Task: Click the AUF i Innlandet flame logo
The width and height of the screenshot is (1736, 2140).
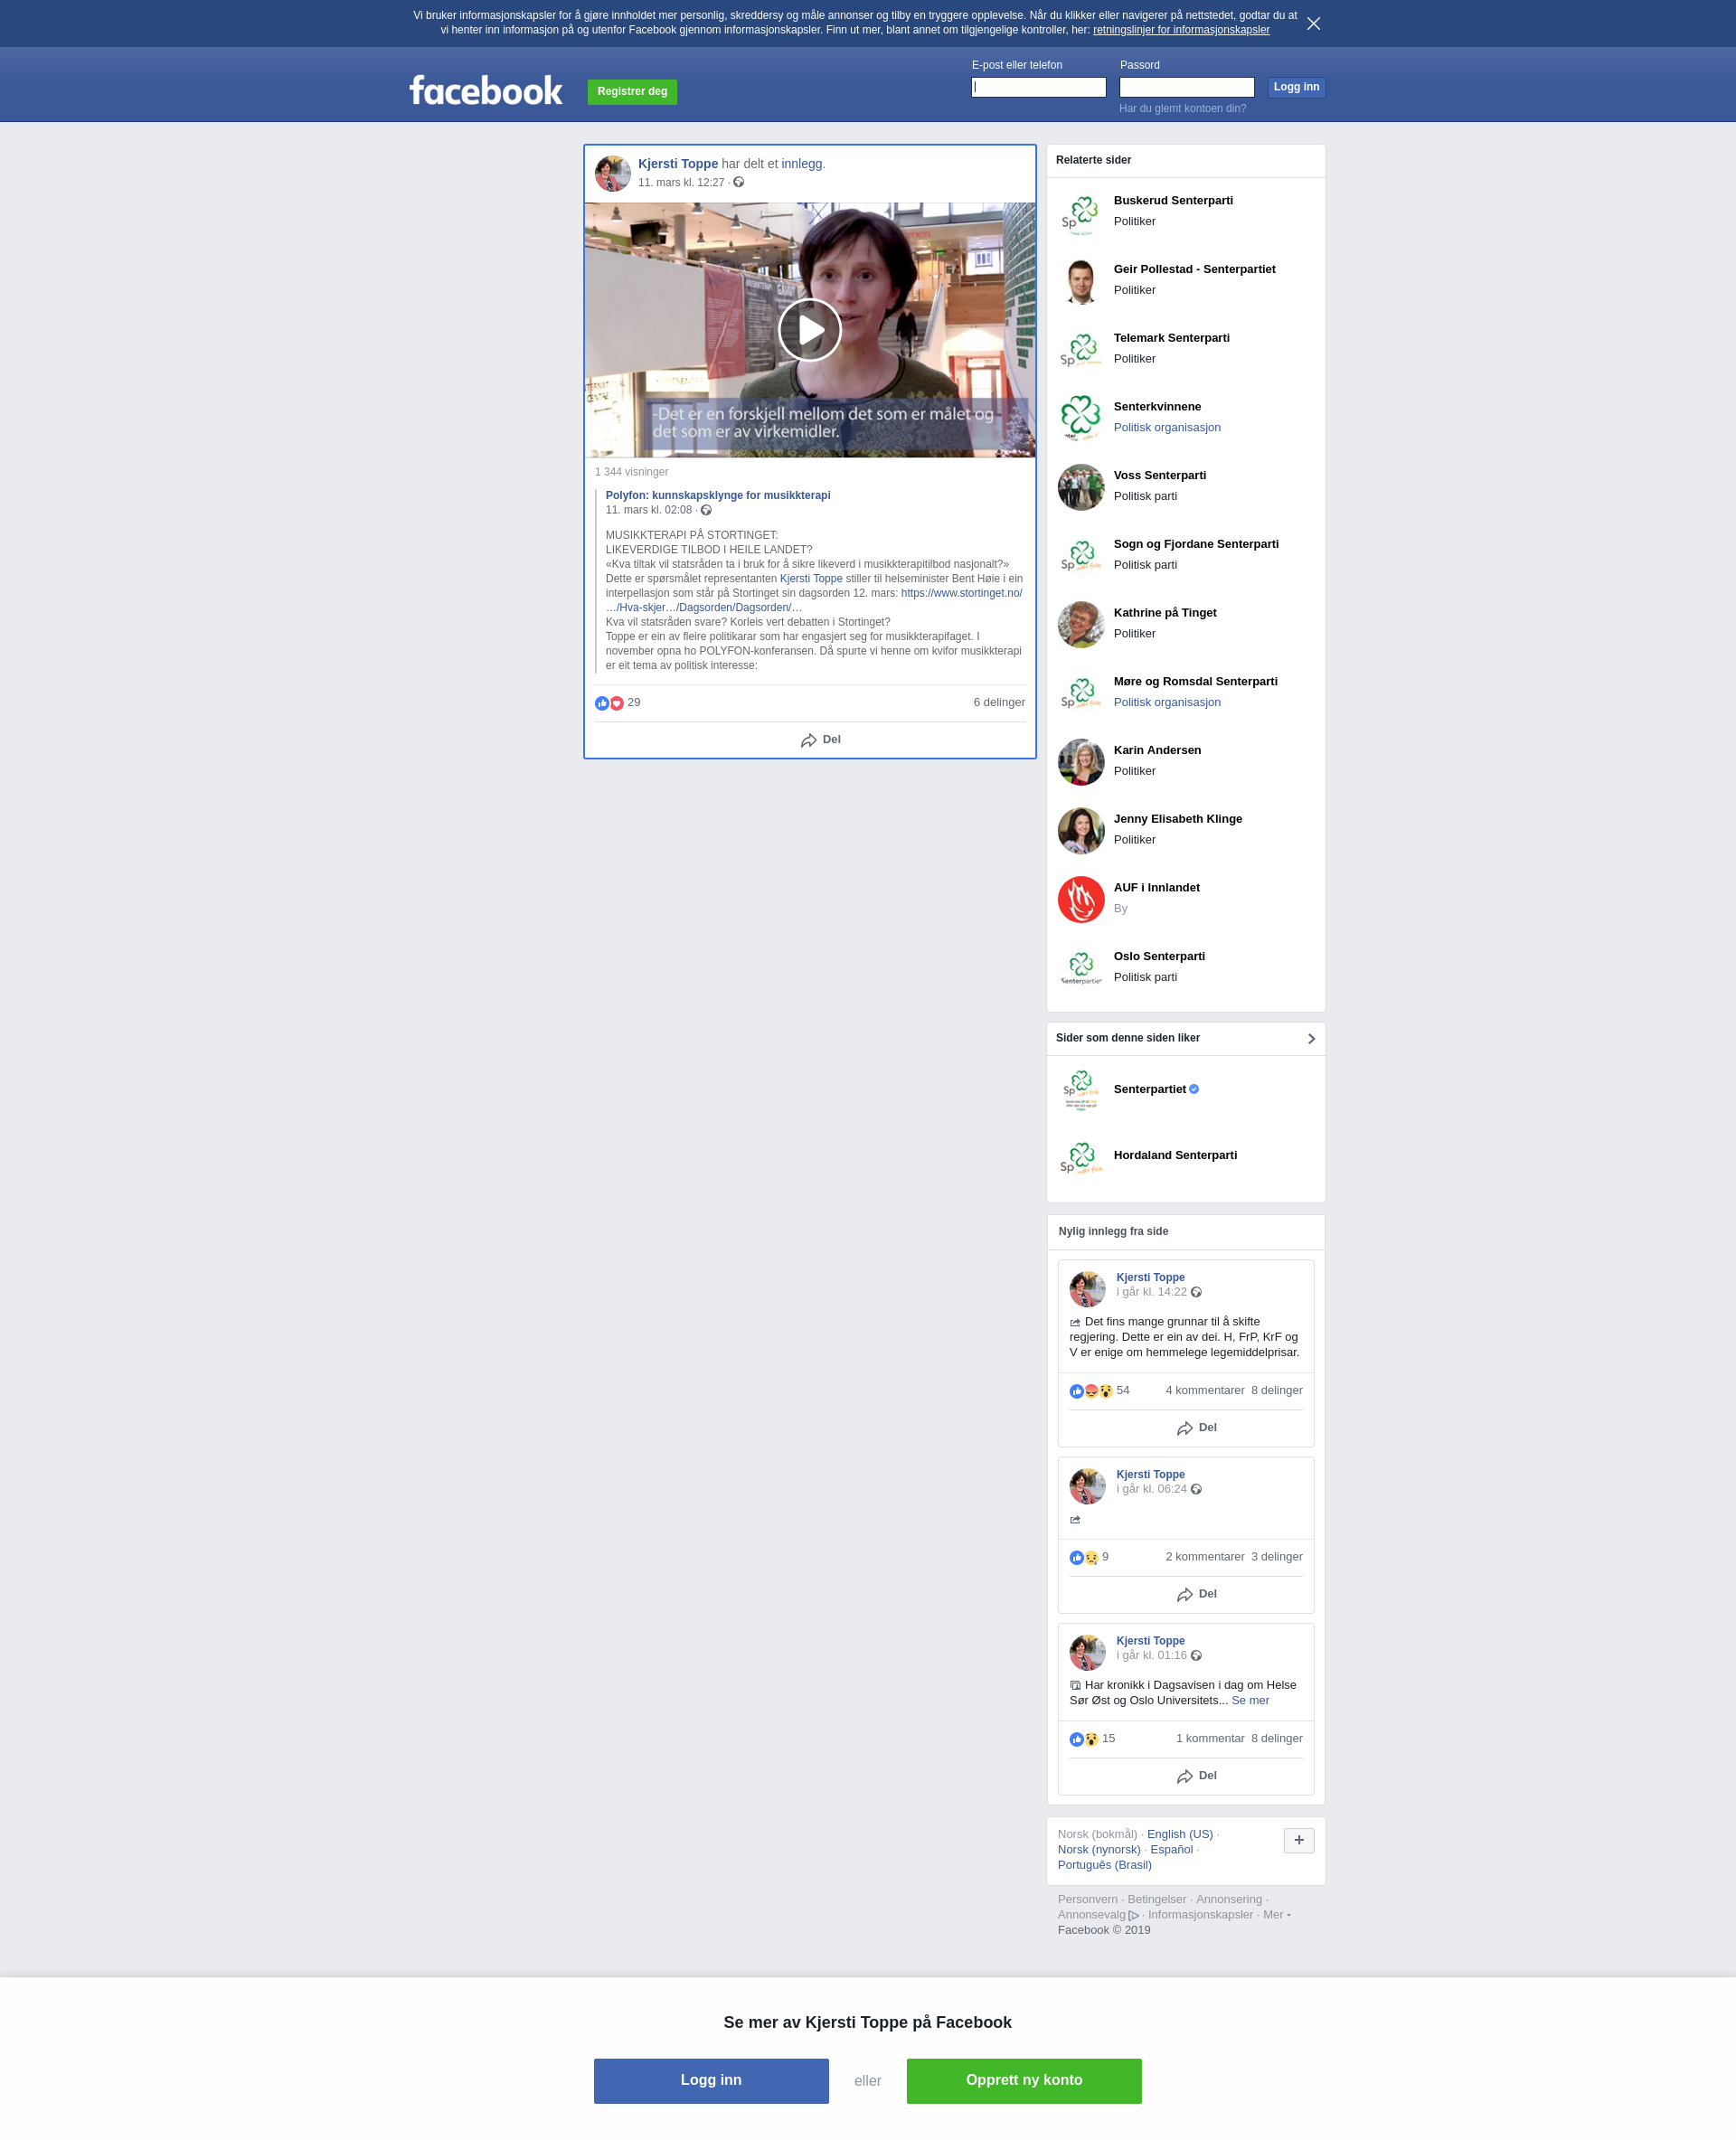Action: pos(1081,900)
